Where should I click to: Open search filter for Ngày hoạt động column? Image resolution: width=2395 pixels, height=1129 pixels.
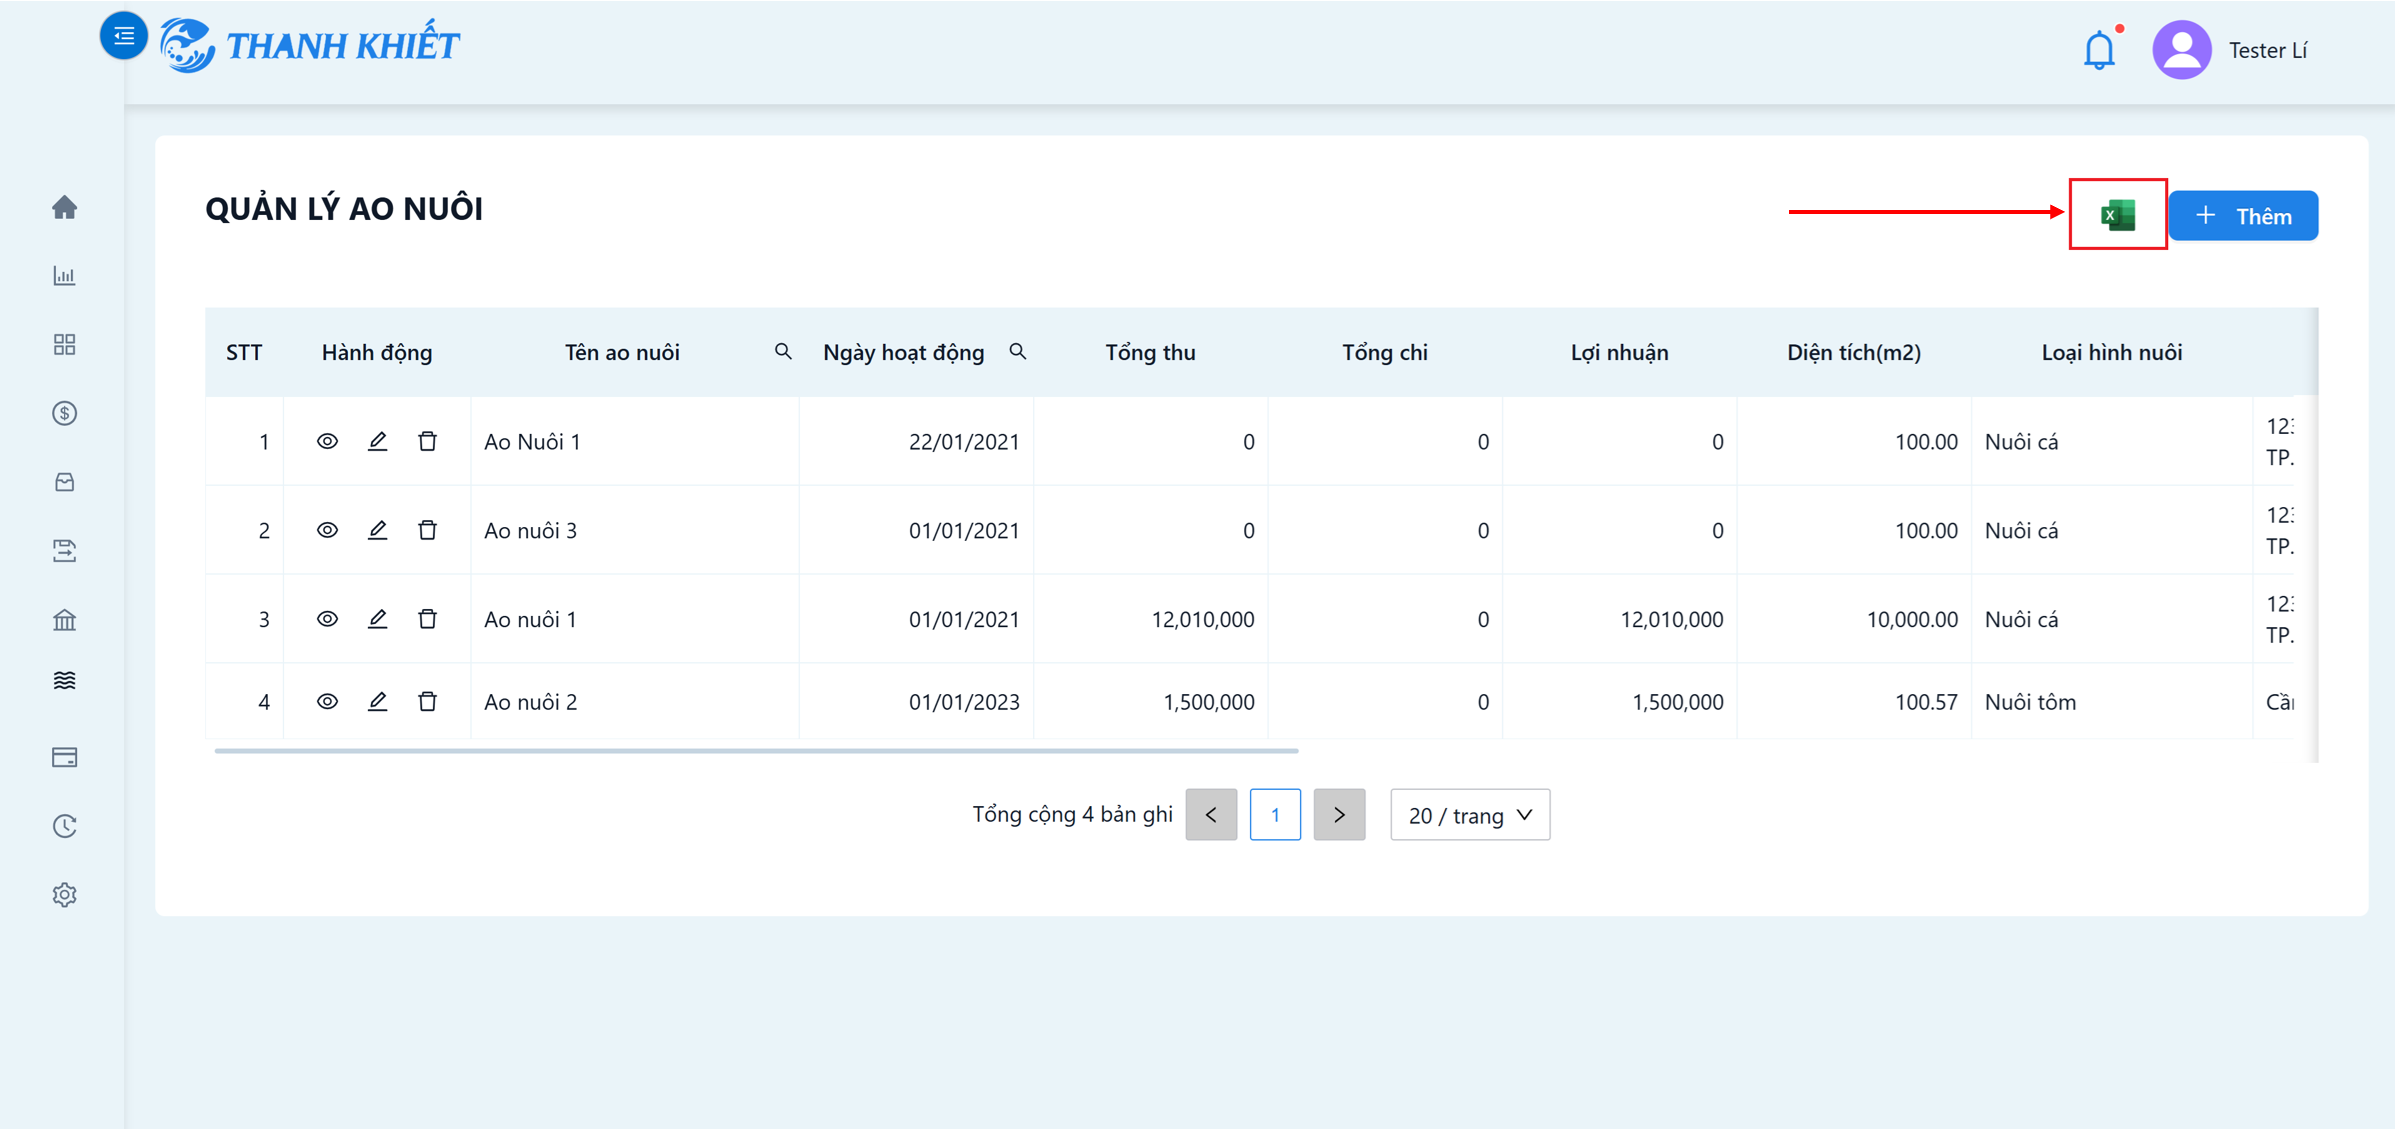point(1018,352)
